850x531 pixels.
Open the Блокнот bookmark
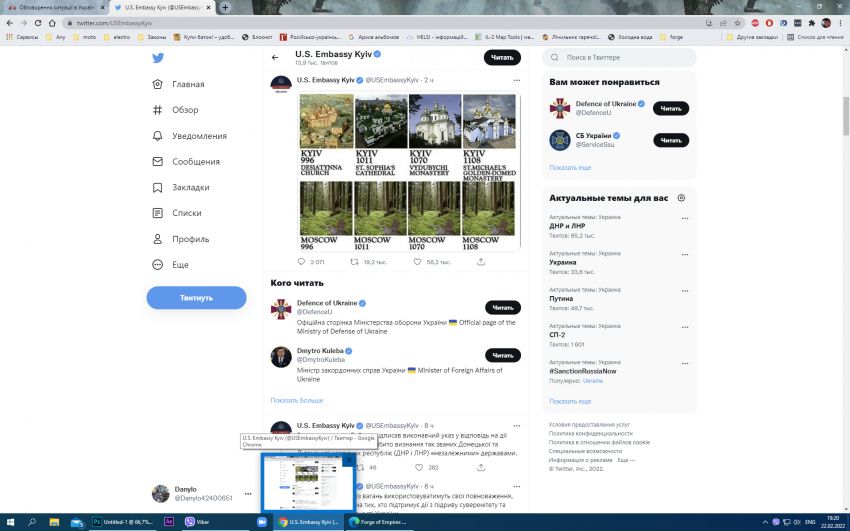coord(257,37)
